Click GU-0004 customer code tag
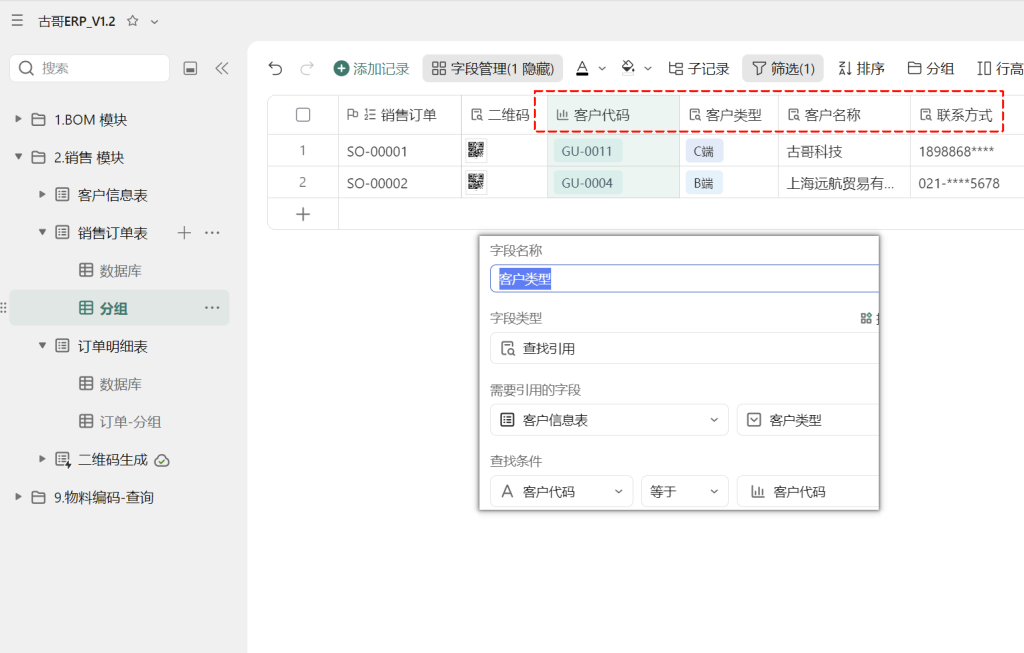1024x653 pixels. click(x=587, y=183)
